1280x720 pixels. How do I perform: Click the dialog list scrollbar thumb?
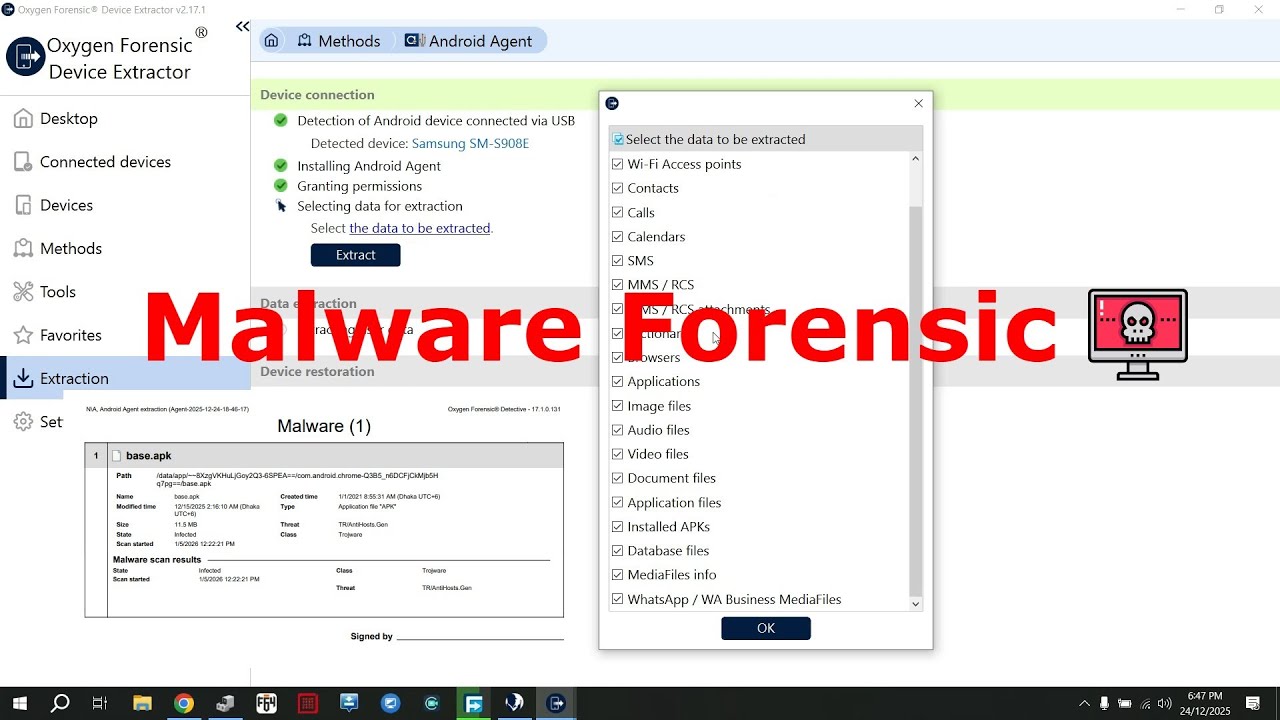(915, 400)
